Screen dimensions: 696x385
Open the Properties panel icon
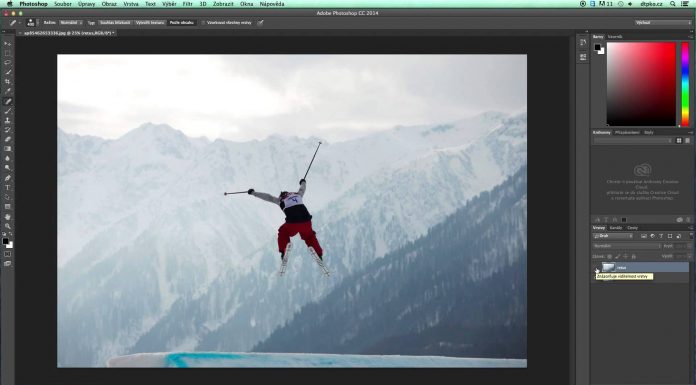583,57
